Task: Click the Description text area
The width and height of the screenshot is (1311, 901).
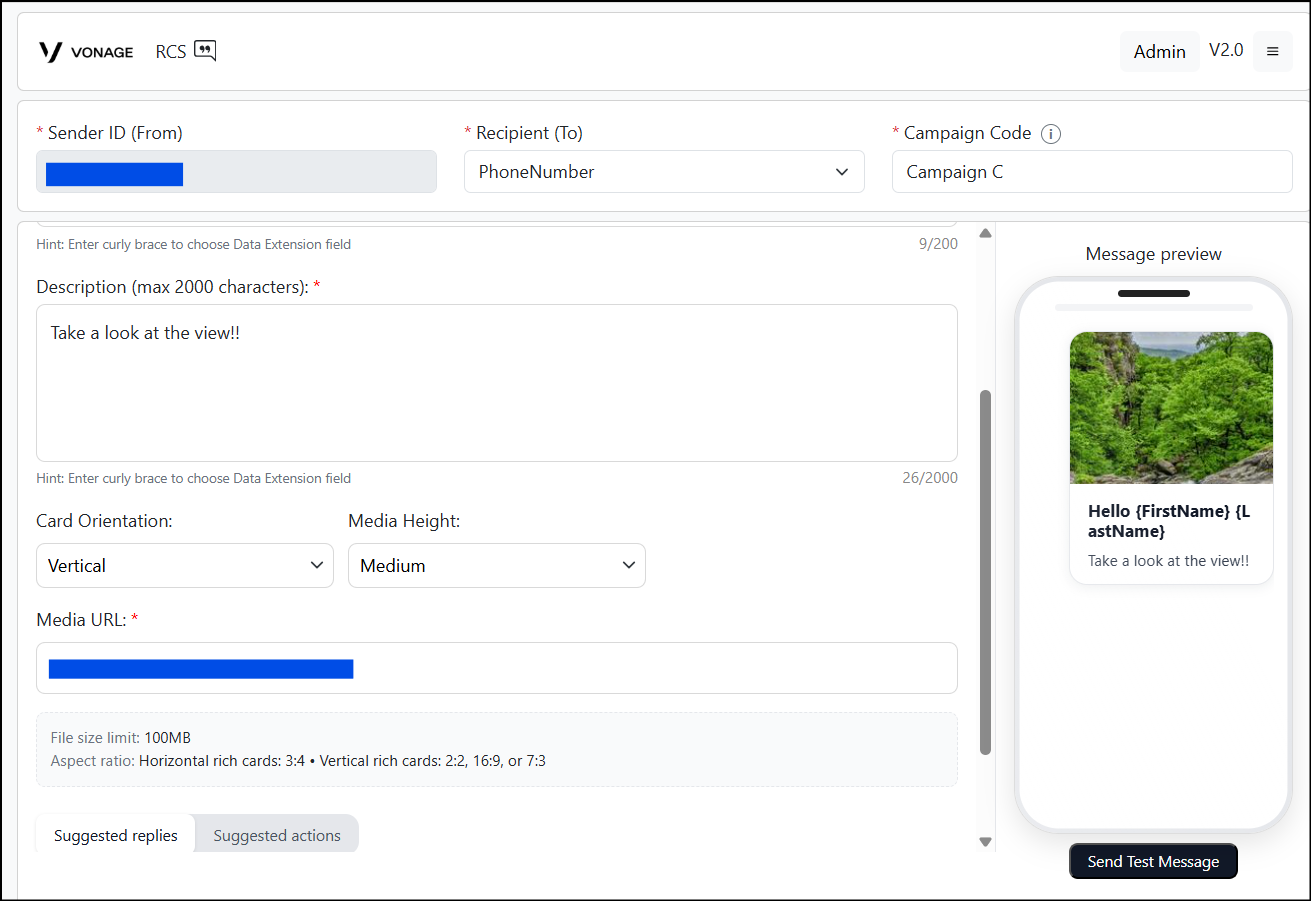Action: (497, 383)
